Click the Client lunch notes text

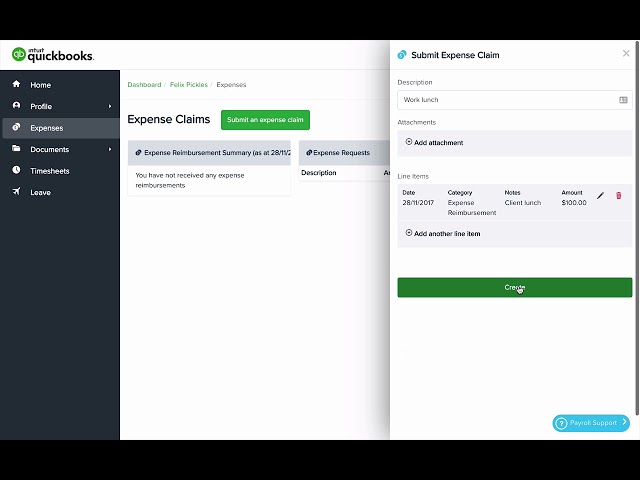(522, 202)
